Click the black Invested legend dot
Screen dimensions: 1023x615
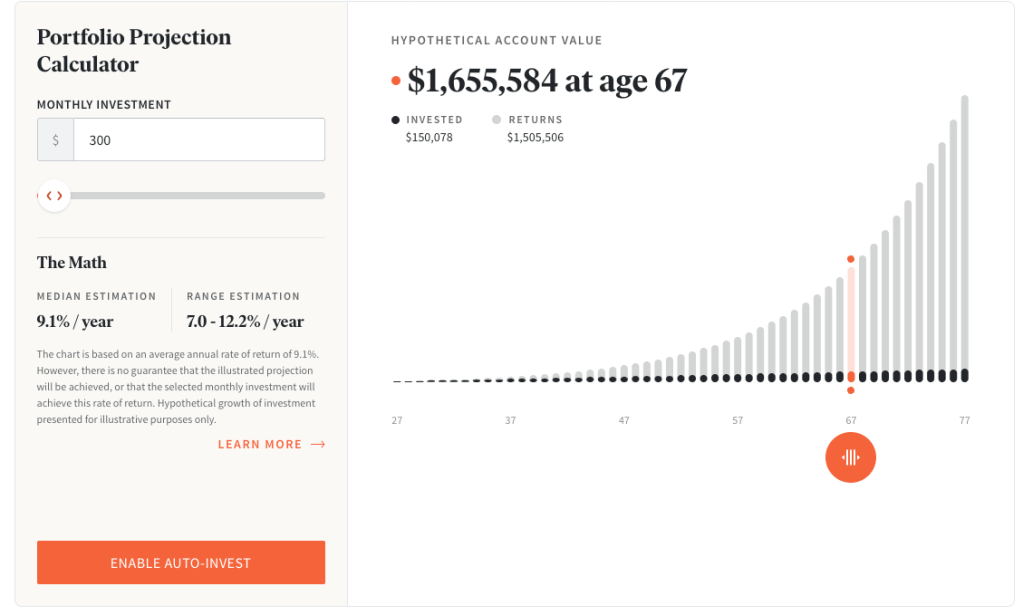[x=396, y=120]
